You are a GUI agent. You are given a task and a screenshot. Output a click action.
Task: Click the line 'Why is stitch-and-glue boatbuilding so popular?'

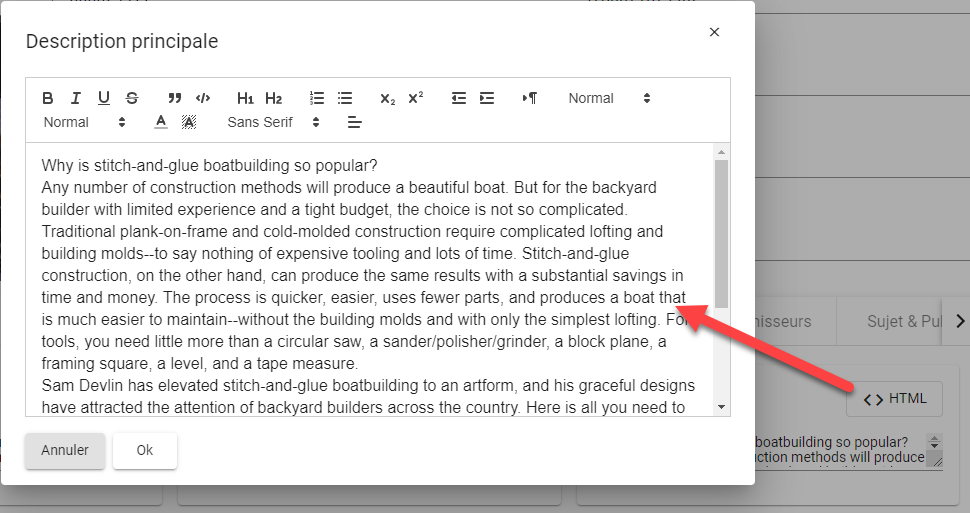[209, 165]
